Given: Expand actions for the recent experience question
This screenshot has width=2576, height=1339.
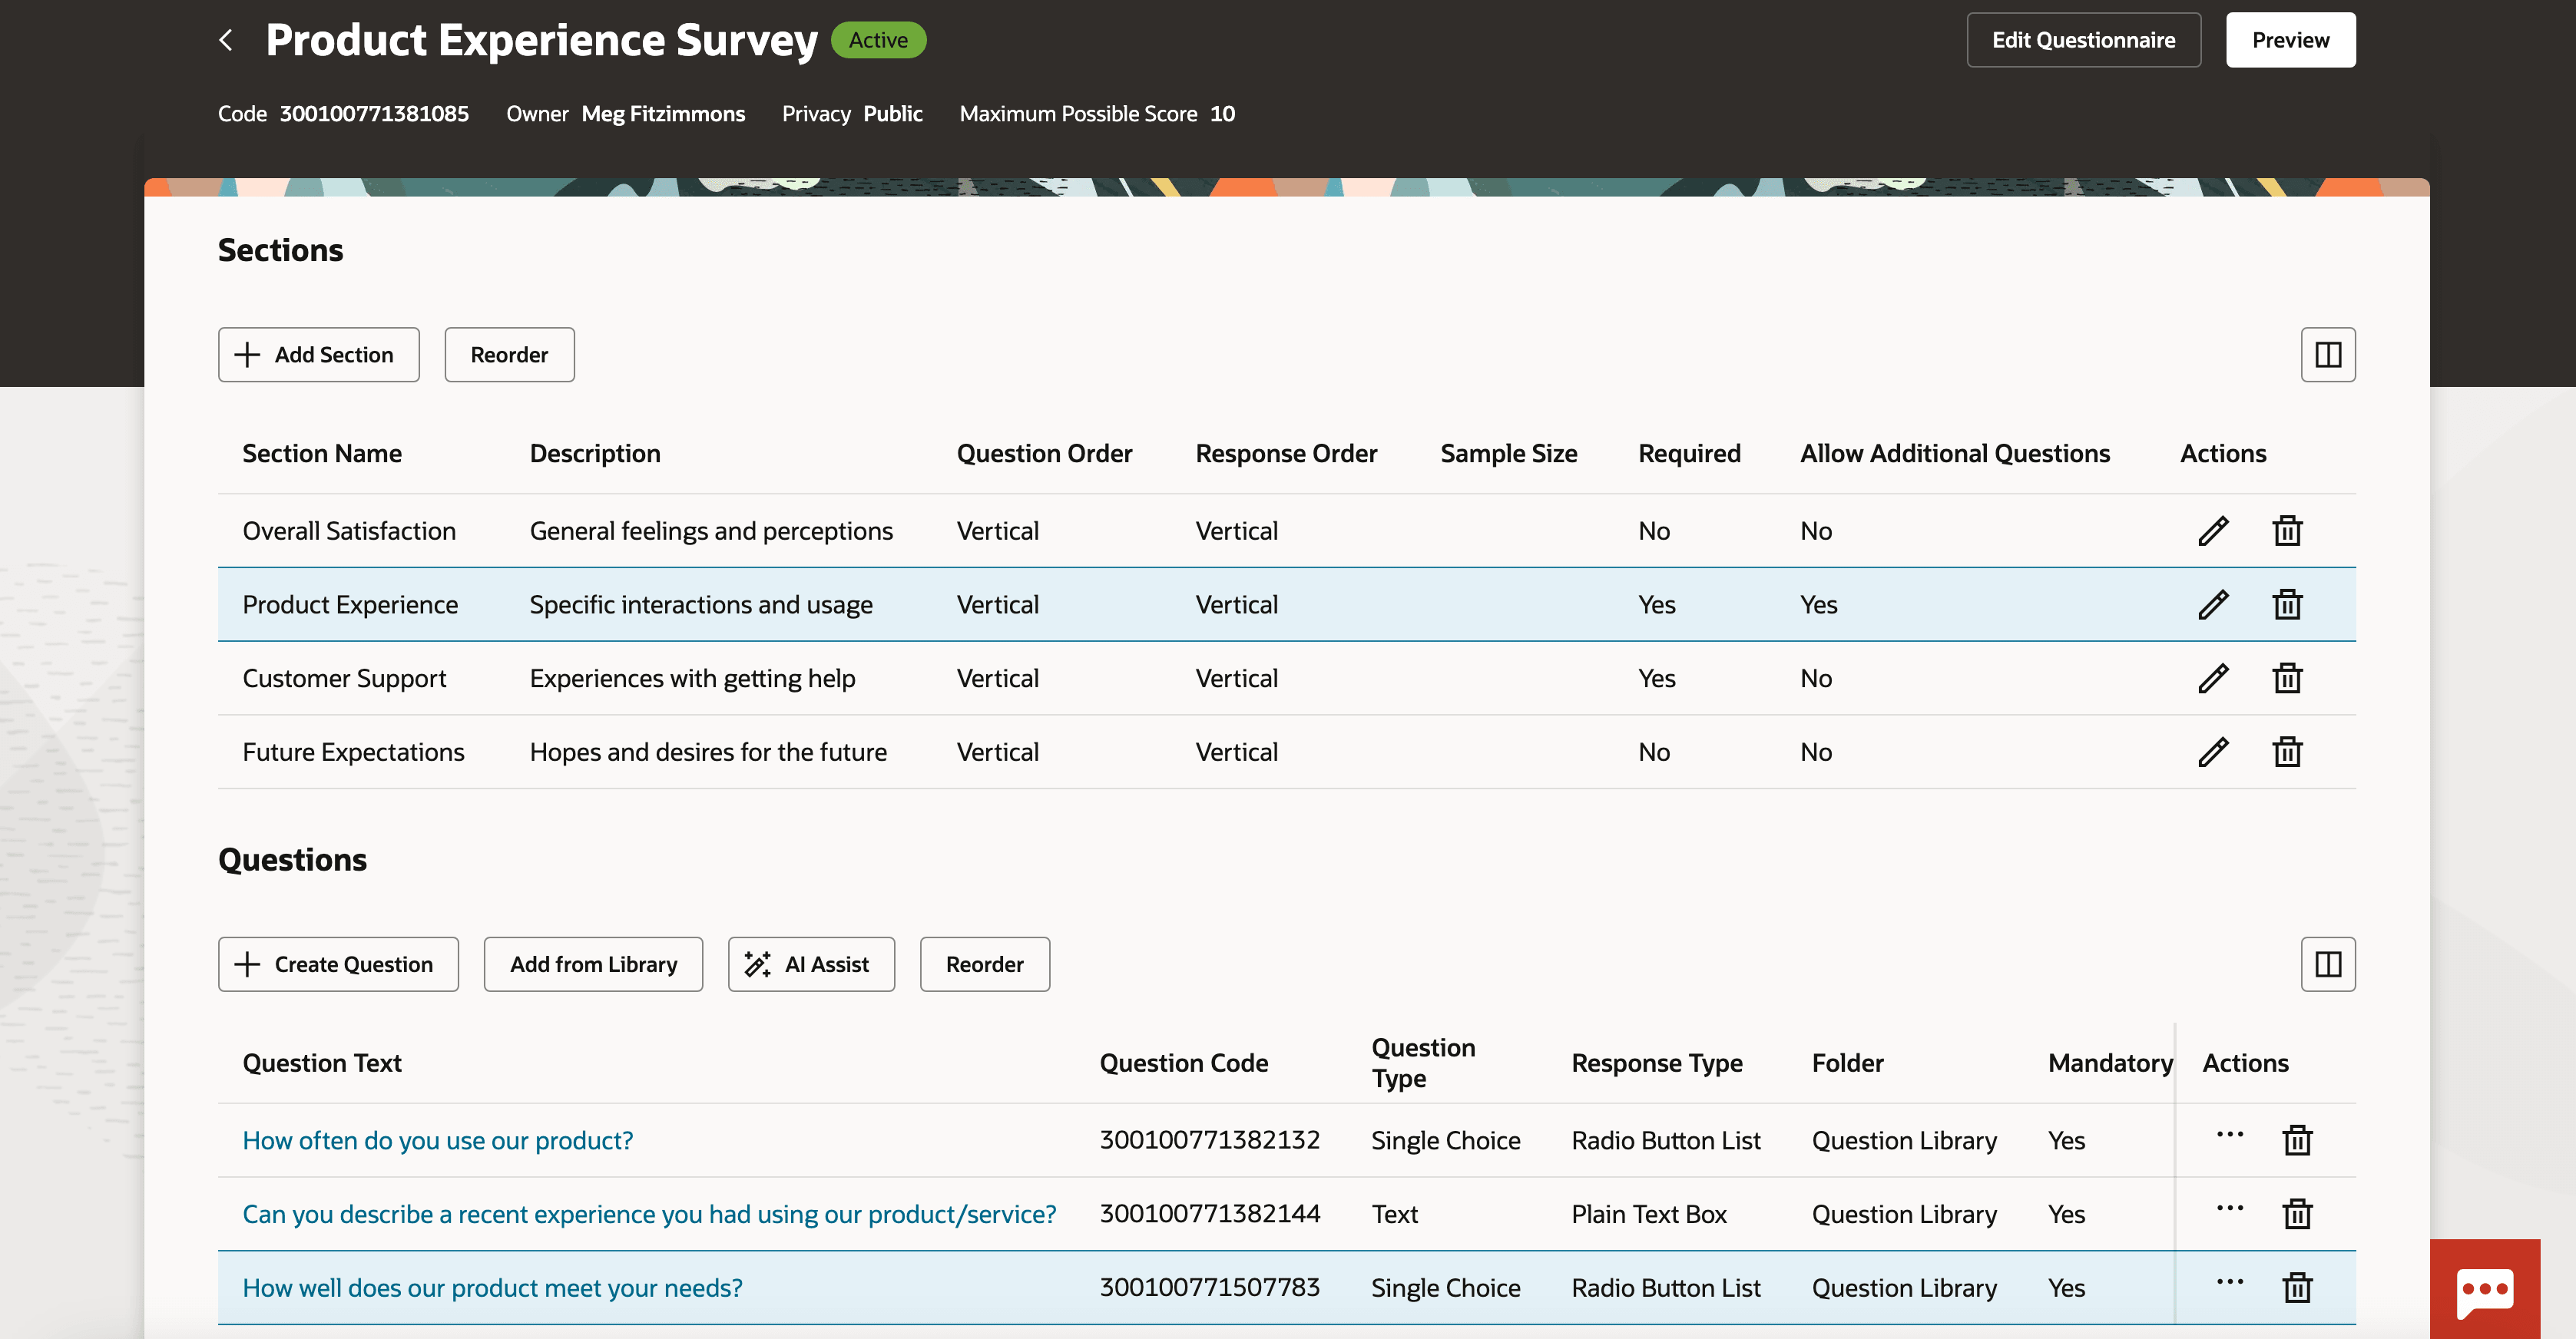Looking at the screenshot, I should point(2230,1213).
